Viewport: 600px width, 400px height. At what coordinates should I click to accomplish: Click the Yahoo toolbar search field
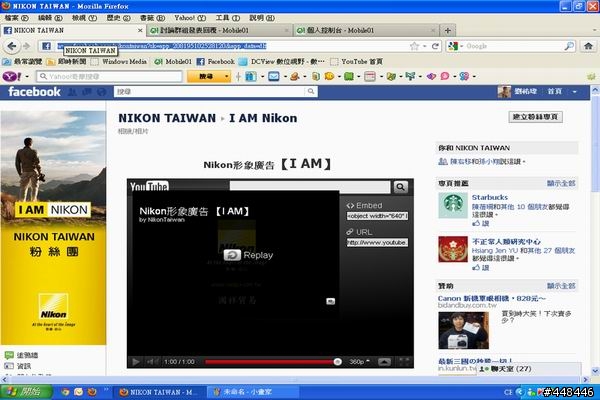pyautogui.click(x=109, y=77)
